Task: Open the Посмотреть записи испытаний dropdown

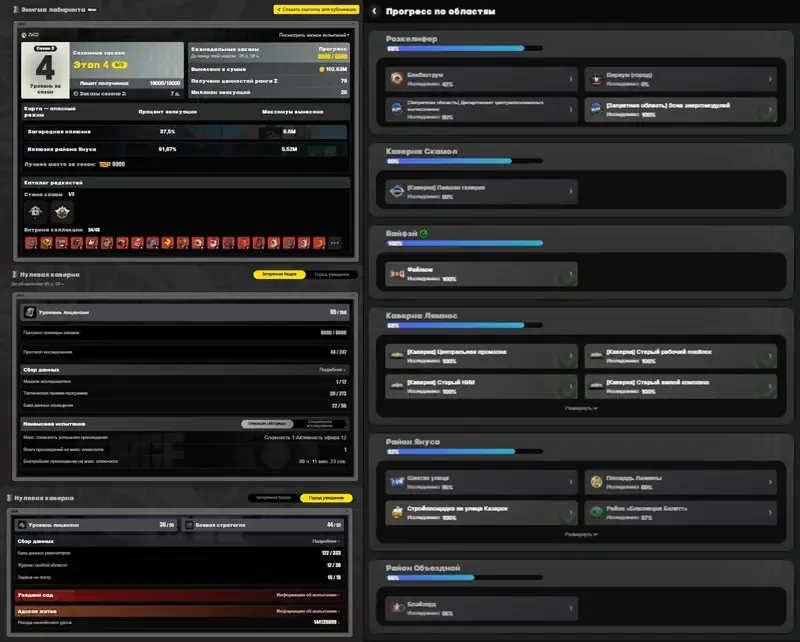Action: point(314,35)
